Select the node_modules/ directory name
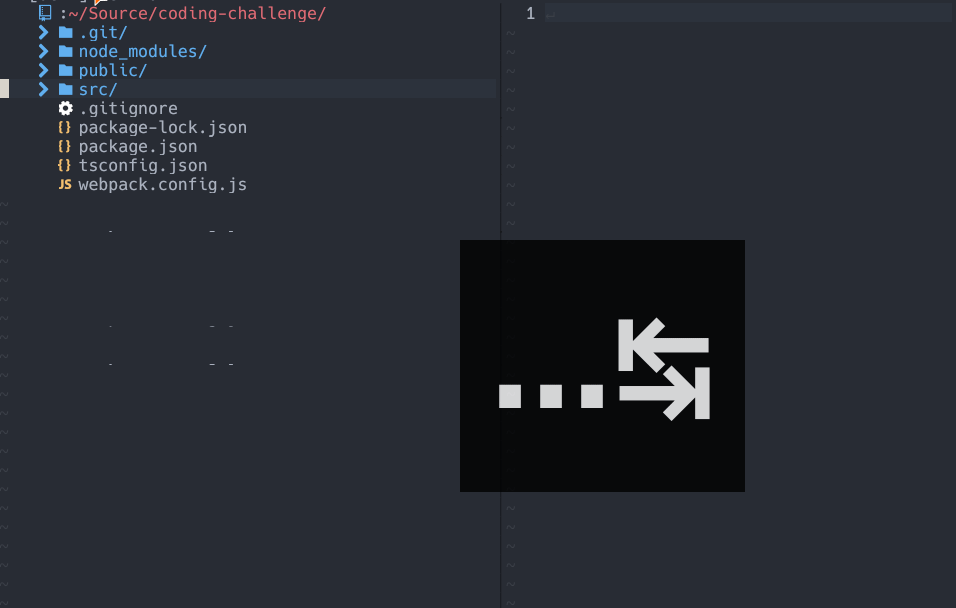This screenshot has width=956, height=608. tap(143, 51)
